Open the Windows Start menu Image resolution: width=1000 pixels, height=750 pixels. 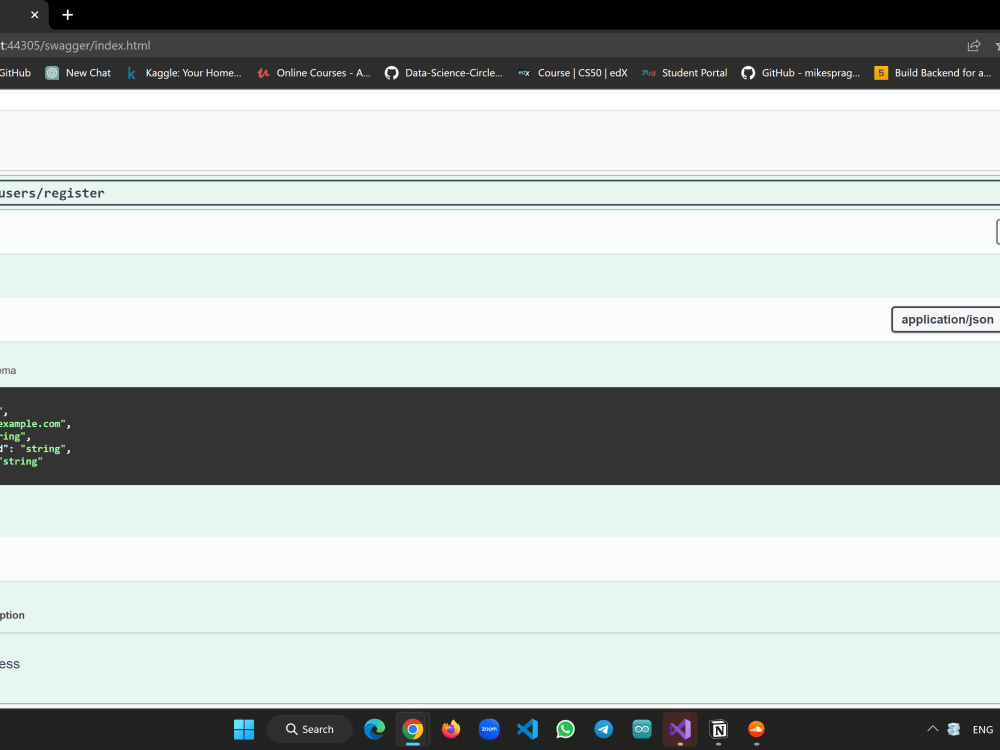point(243,729)
